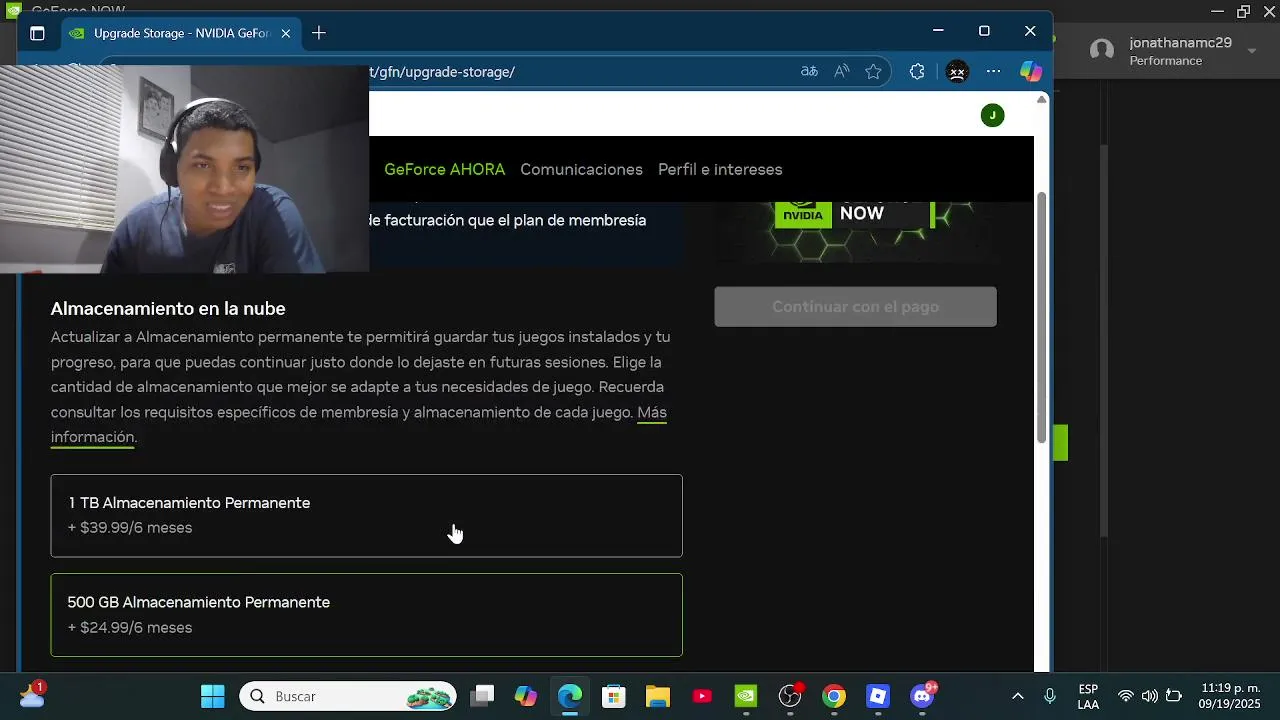Open the weather widget on taskbar
1280x720 pixels.
click(32, 696)
